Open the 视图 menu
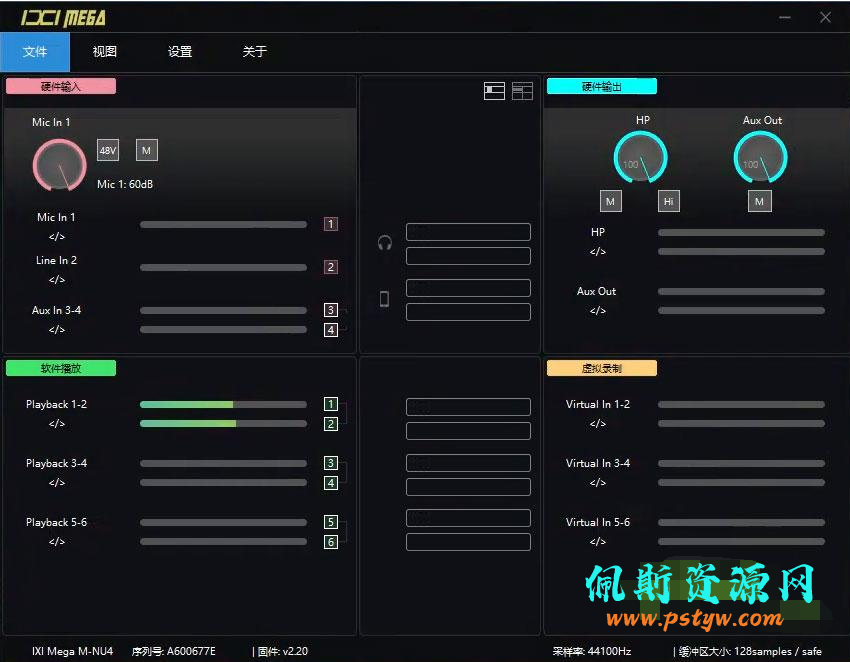 (x=105, y=52)
